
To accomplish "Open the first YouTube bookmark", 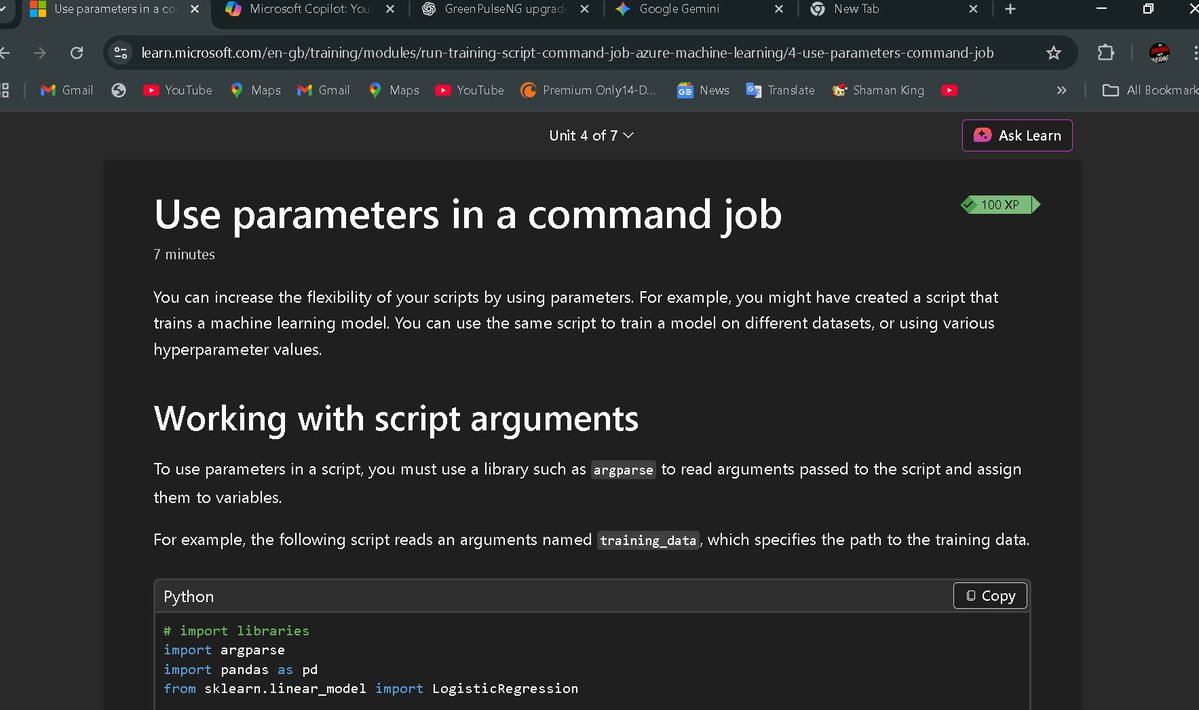I will click(x=177, y=90).
